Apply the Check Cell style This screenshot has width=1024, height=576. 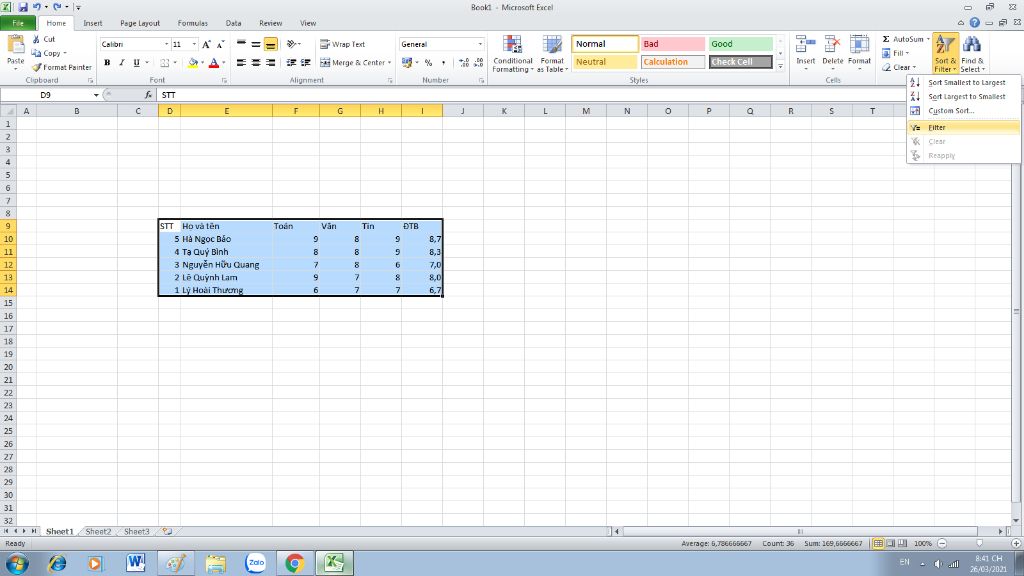click(x=741, y=62)
